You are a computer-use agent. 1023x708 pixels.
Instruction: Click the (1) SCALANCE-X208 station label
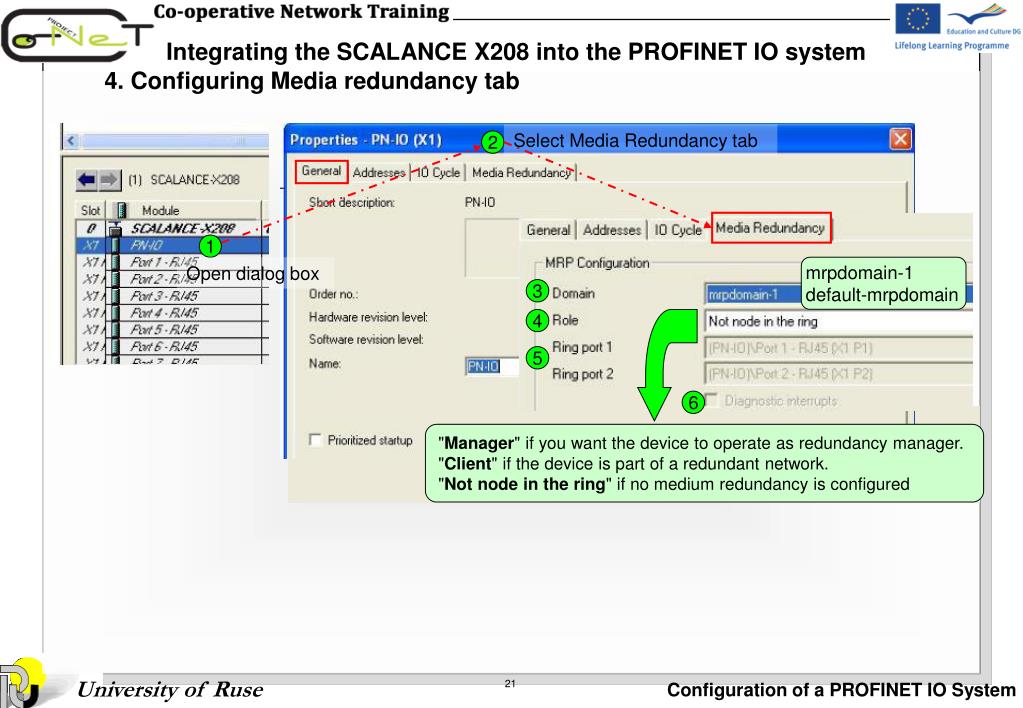(183, 179)
